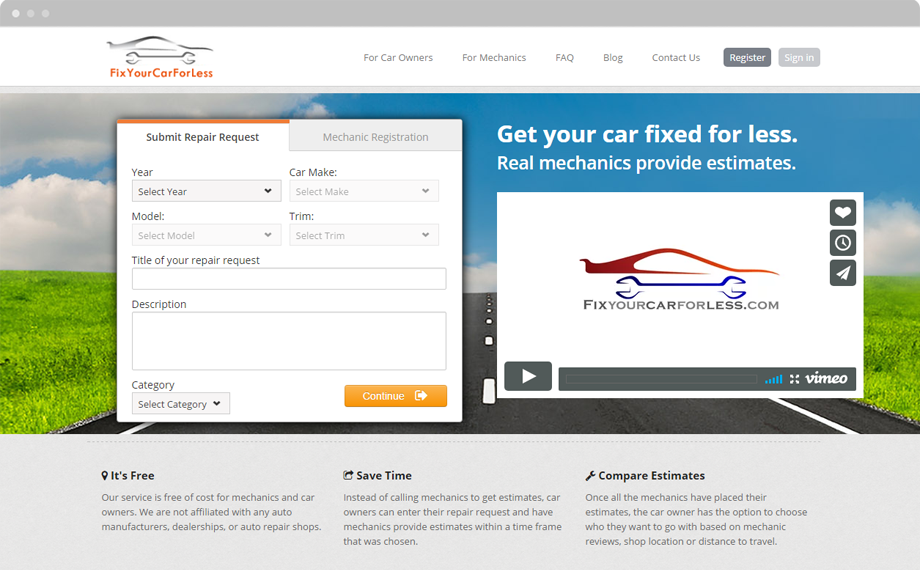Like the video with heart icon
Screen dimensions: 920x570
(x=843, y=213)
